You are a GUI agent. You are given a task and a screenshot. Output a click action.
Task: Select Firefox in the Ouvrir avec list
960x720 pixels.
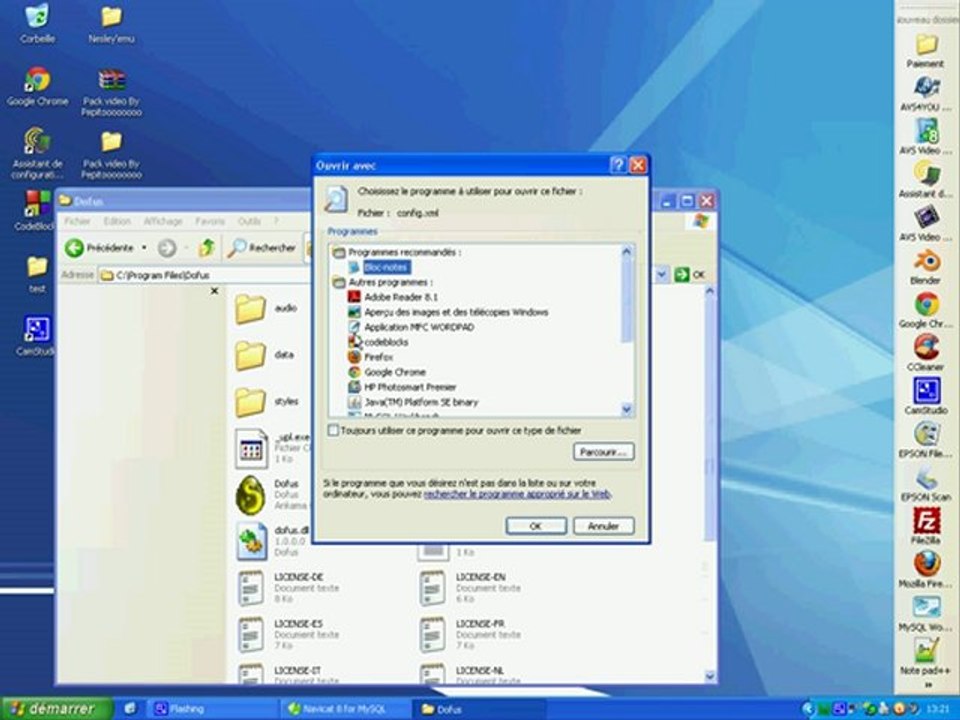tap(378, 357)
